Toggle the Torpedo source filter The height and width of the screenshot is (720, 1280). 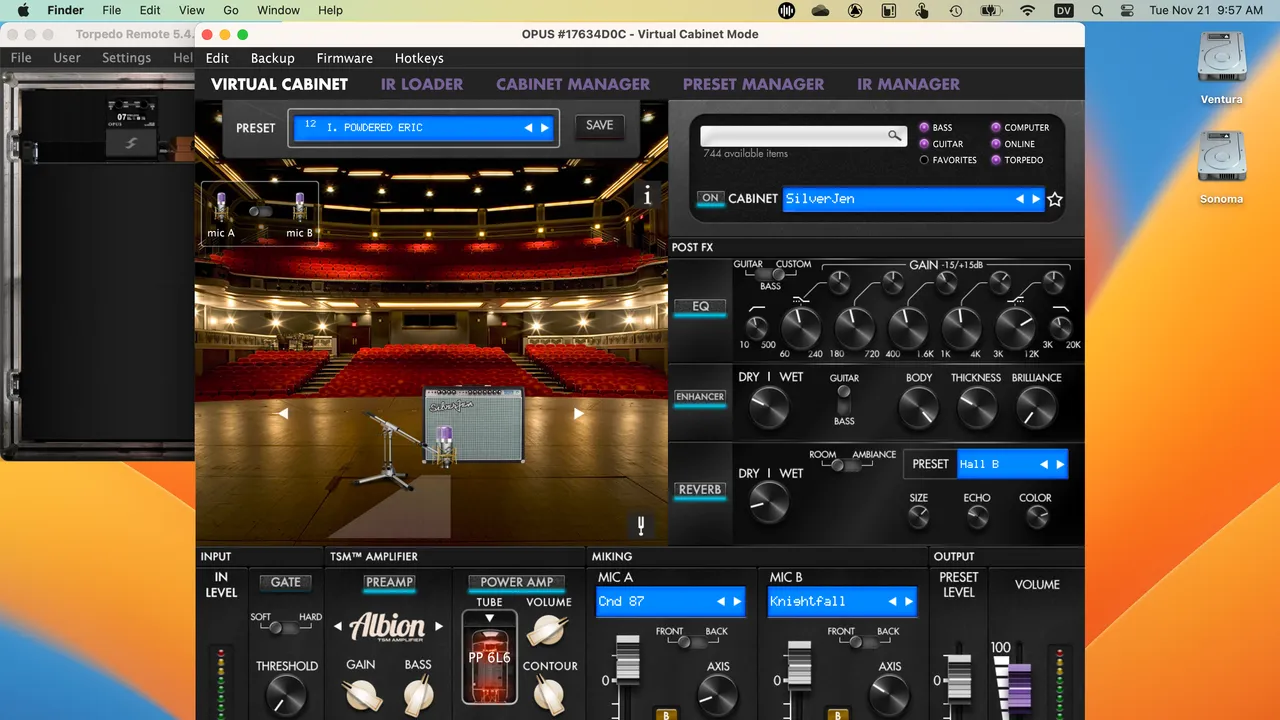pyautogui.click(x=996, y=160)
